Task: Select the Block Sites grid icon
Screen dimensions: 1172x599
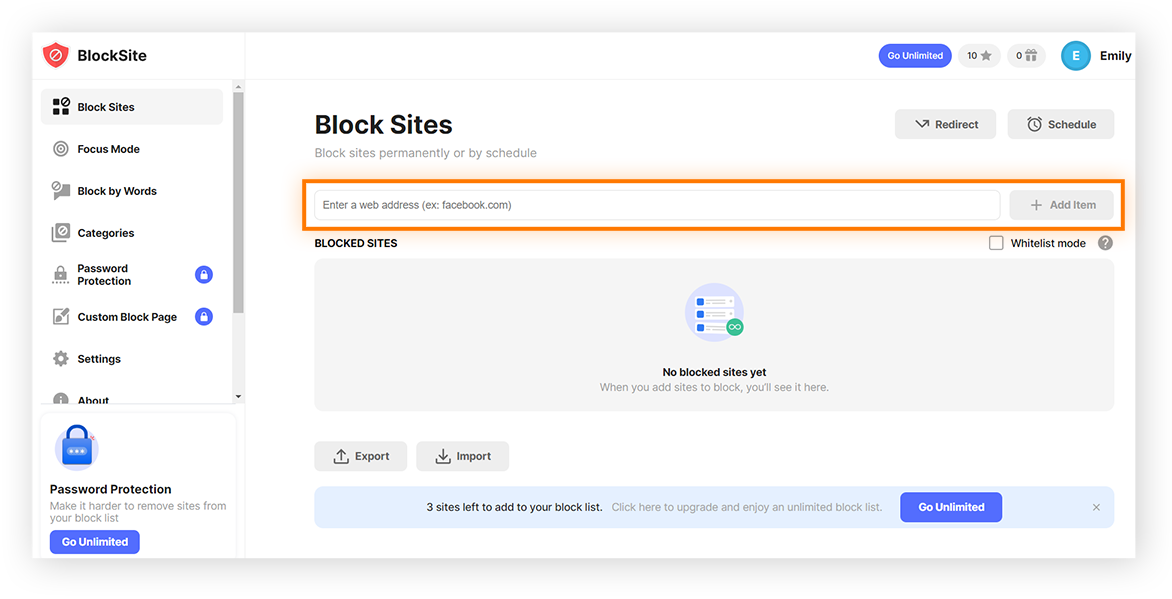Action: (62, 106)
